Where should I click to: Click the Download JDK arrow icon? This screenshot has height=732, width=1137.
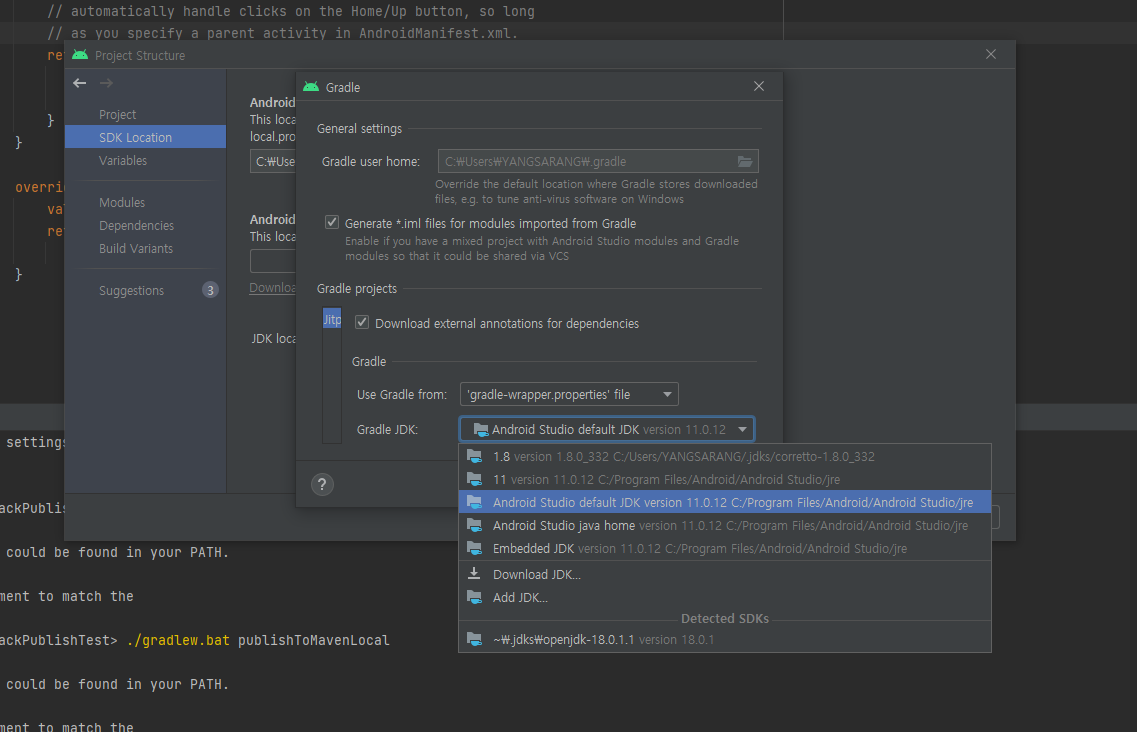click(x=474, y=574)
